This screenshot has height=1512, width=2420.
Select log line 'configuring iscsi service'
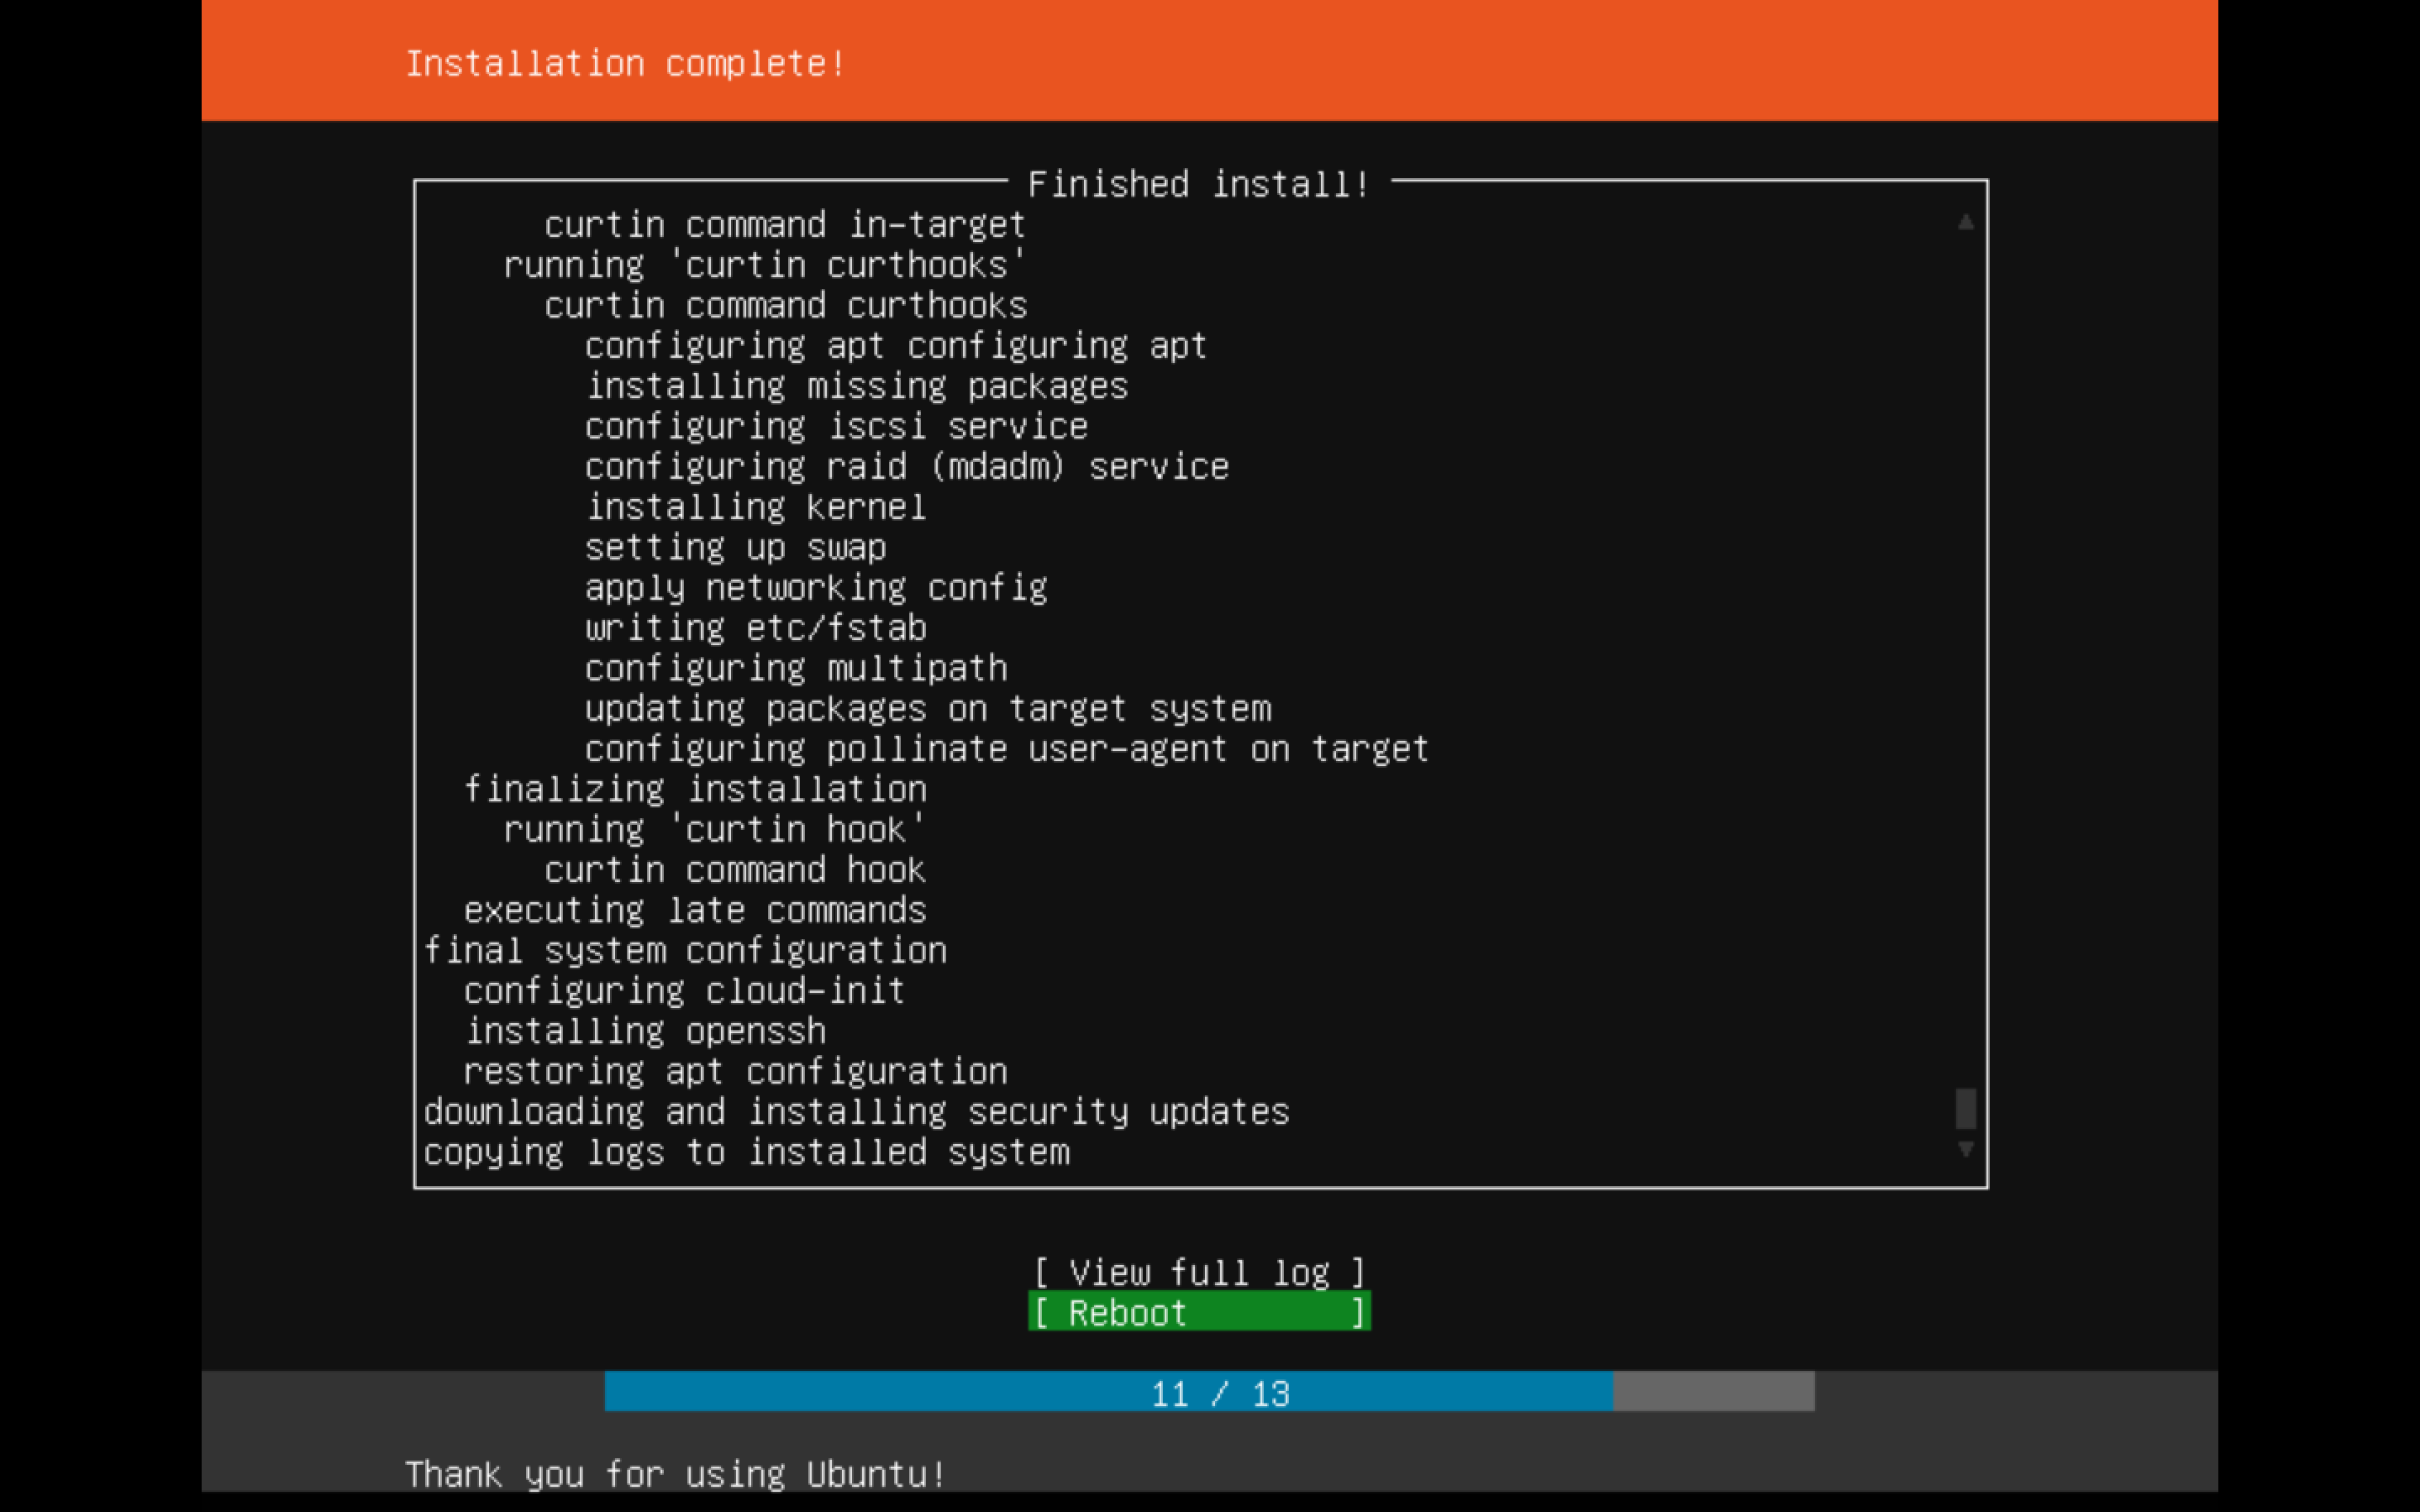pyautogui.click(x=836, y=427)
